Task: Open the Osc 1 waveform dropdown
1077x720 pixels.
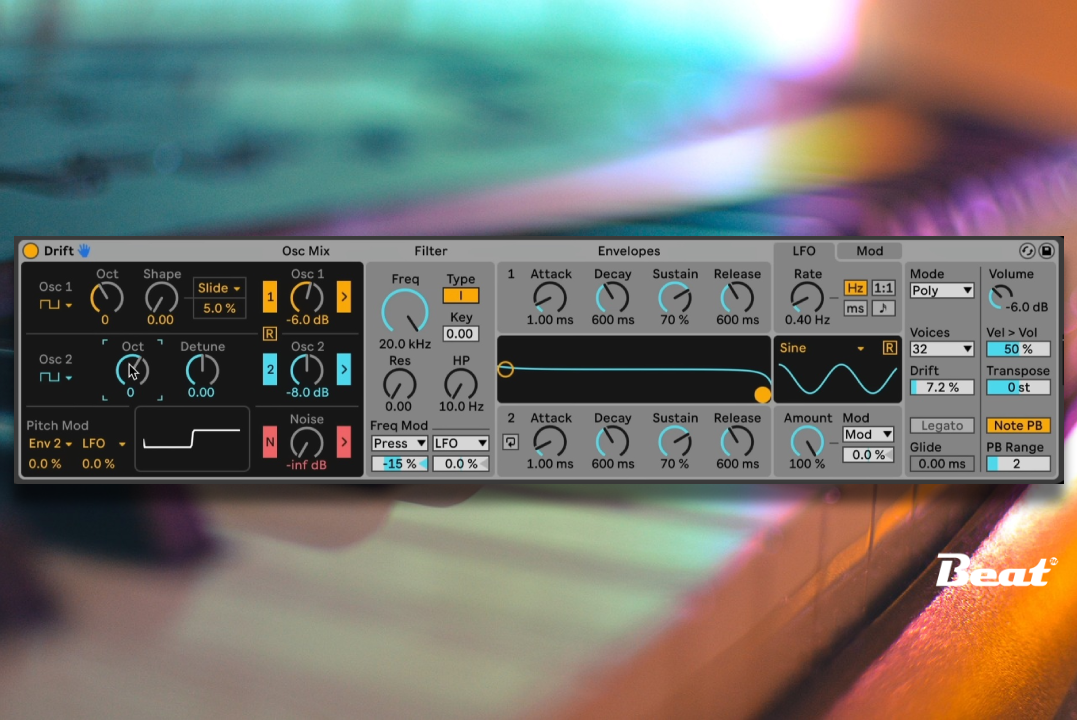Action: (x=56, y=304)
